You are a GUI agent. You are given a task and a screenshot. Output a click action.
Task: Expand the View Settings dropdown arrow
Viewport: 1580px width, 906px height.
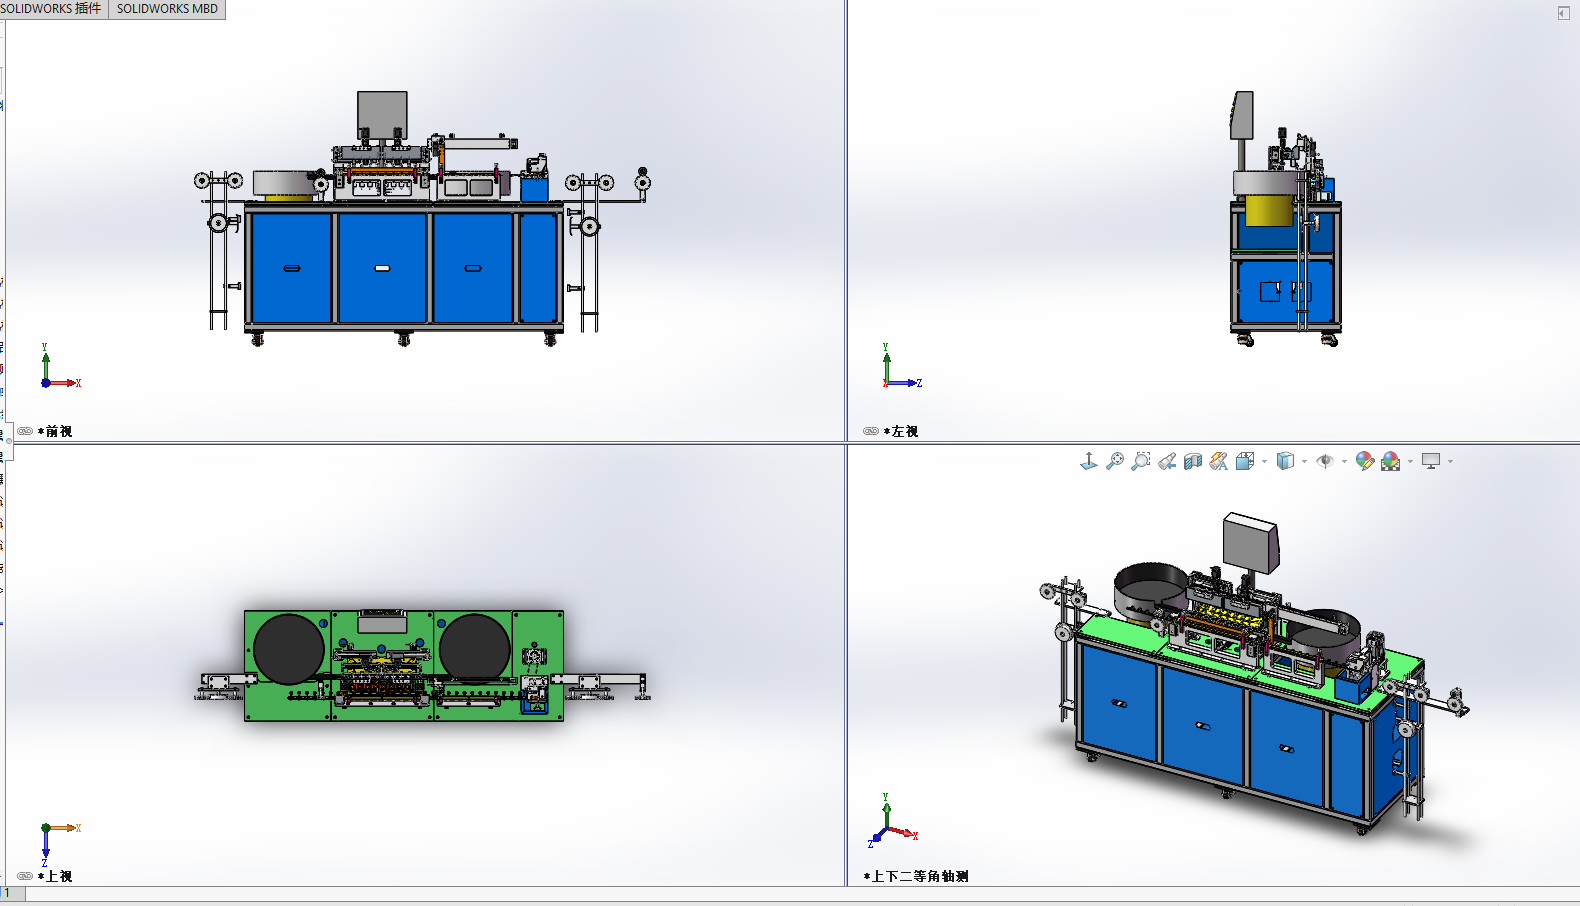(x=1450, y=462)
